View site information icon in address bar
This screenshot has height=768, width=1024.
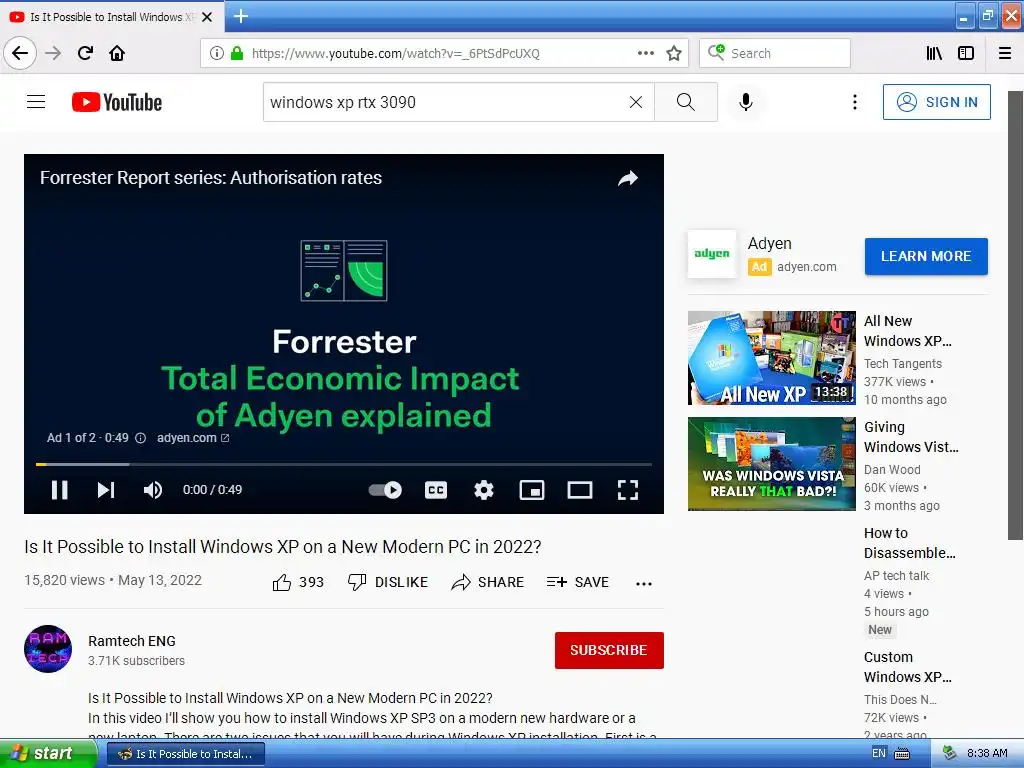coord(217,53)
